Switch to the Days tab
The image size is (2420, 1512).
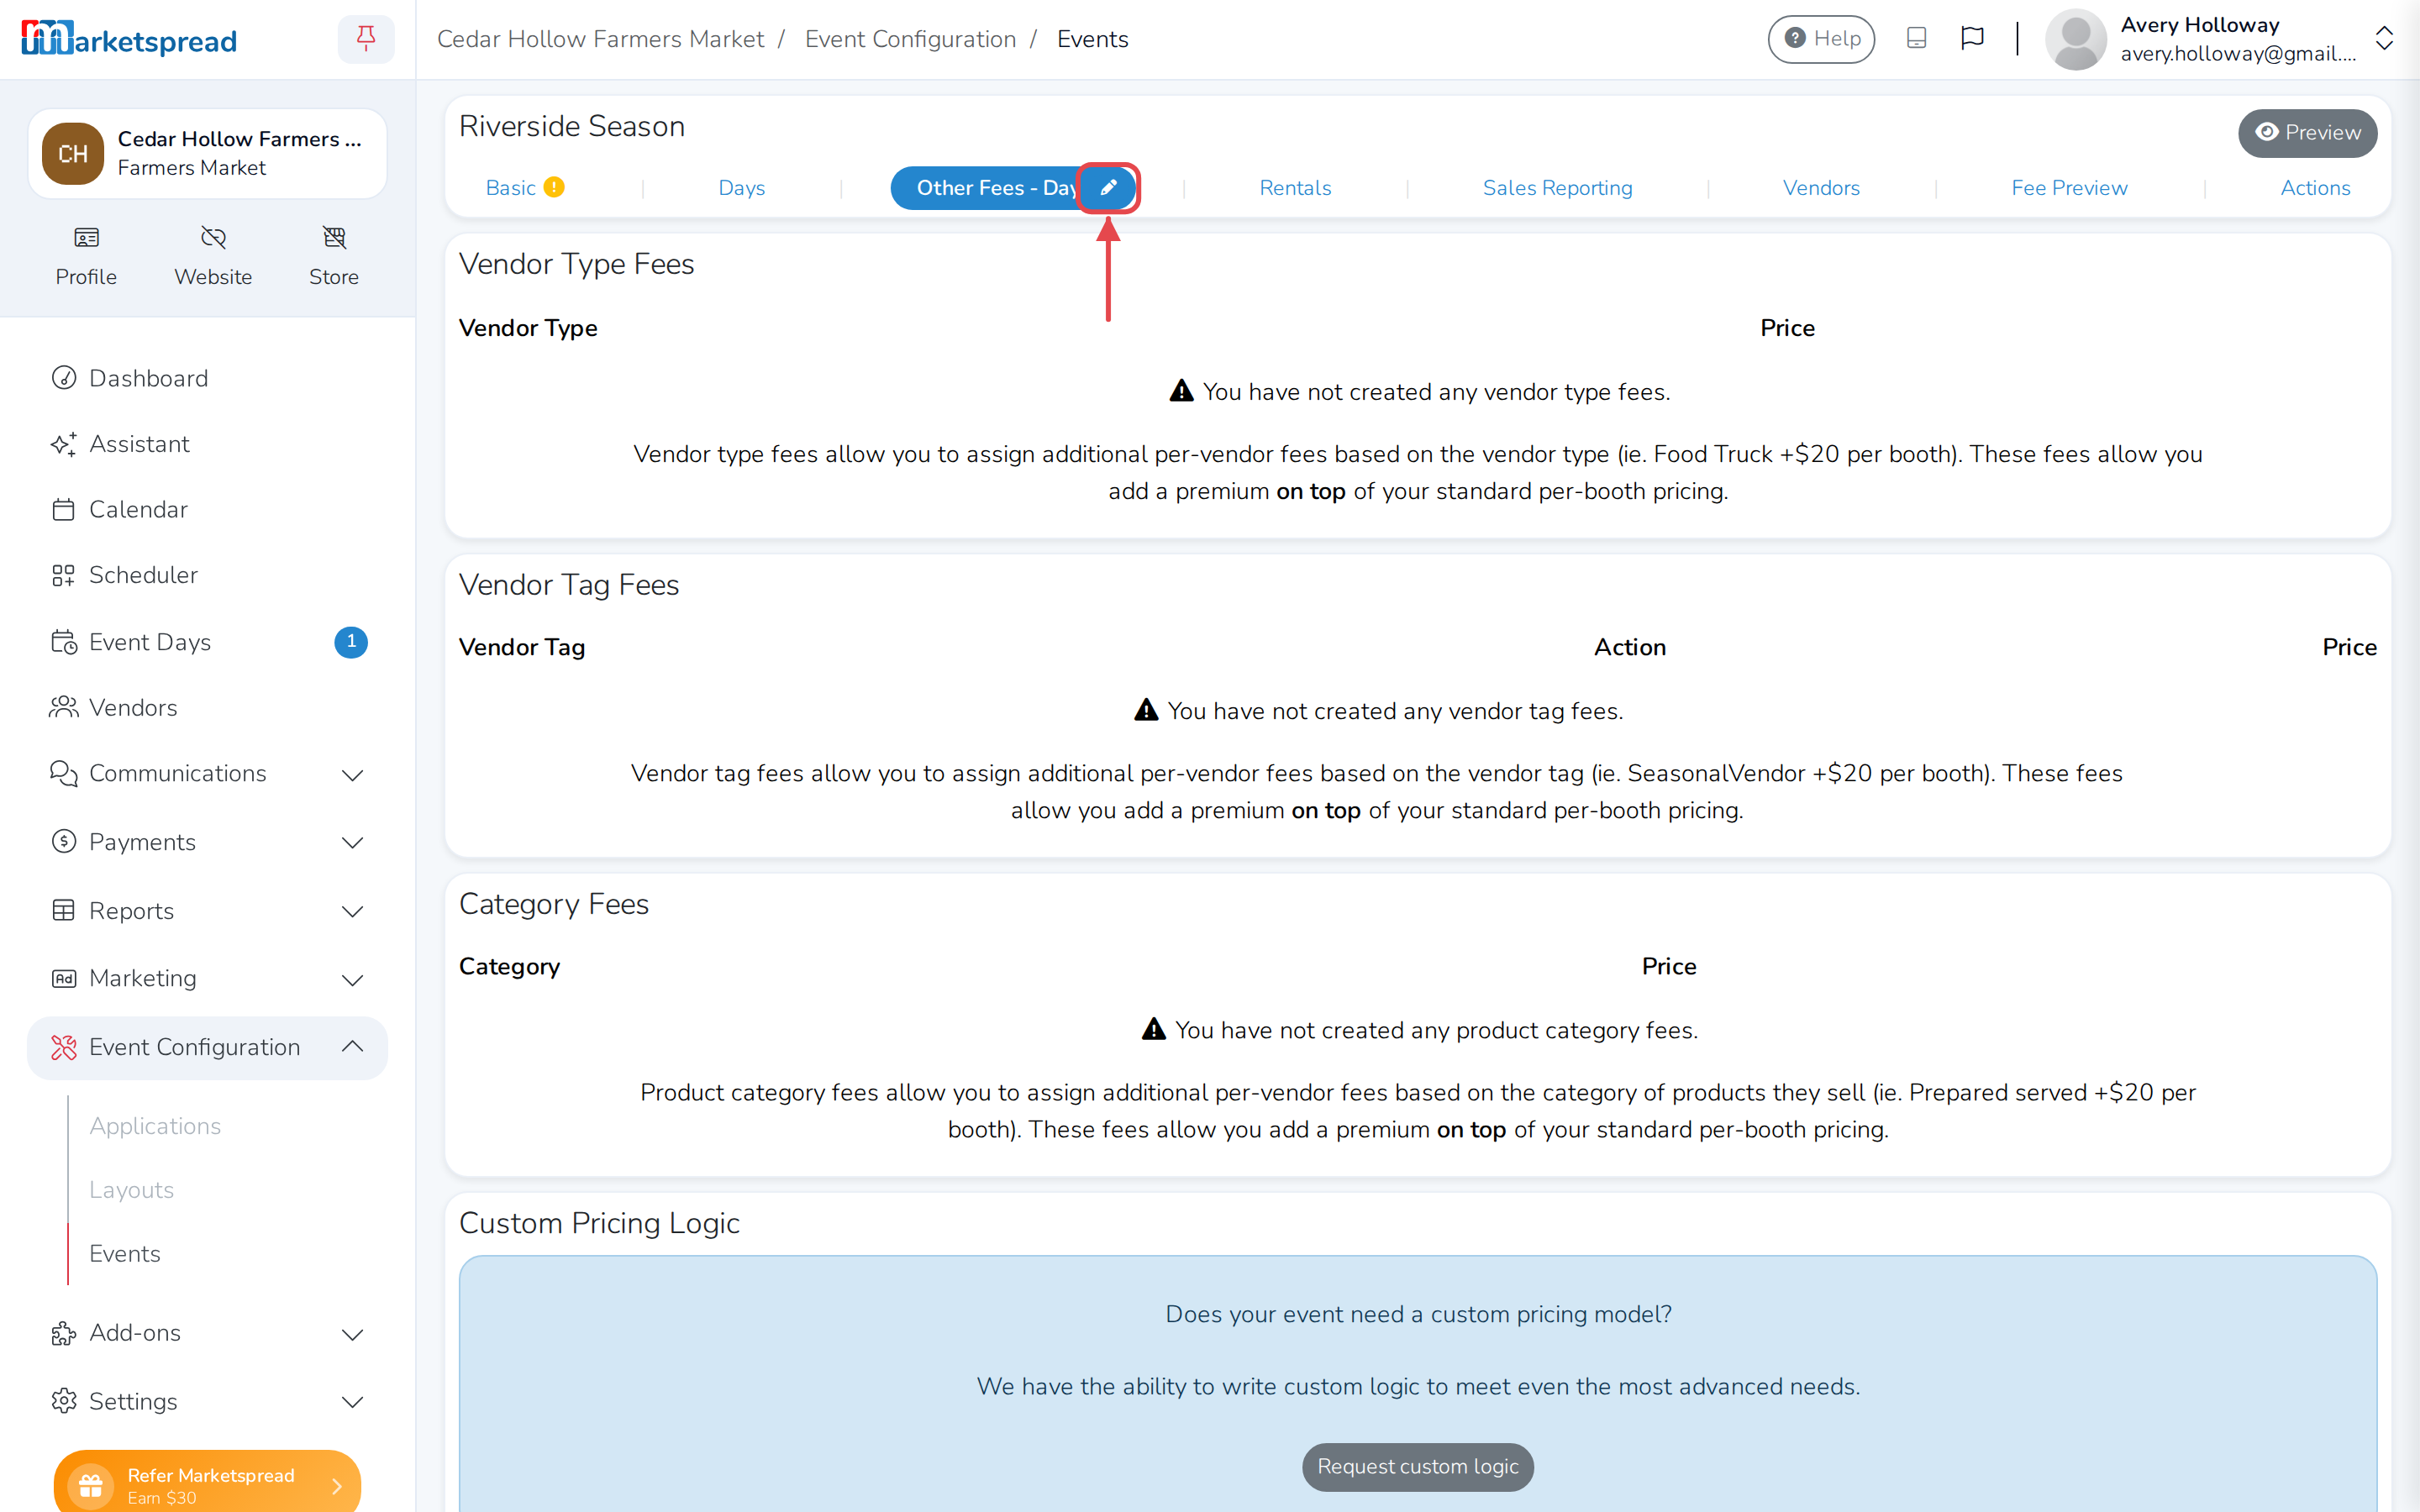[741, 187]
